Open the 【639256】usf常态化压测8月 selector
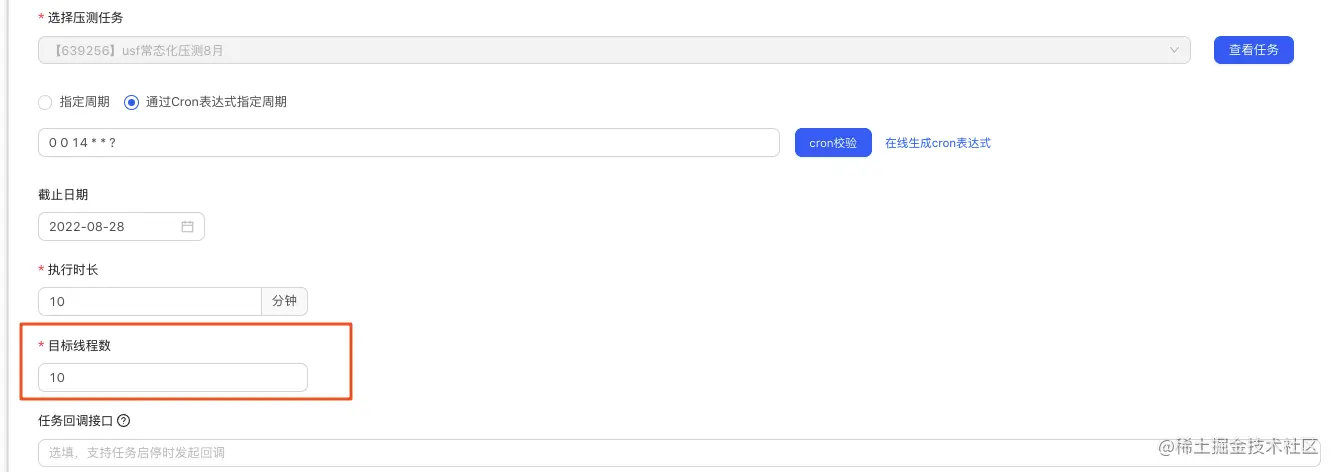1334x472 pixels. click(600, 50)
